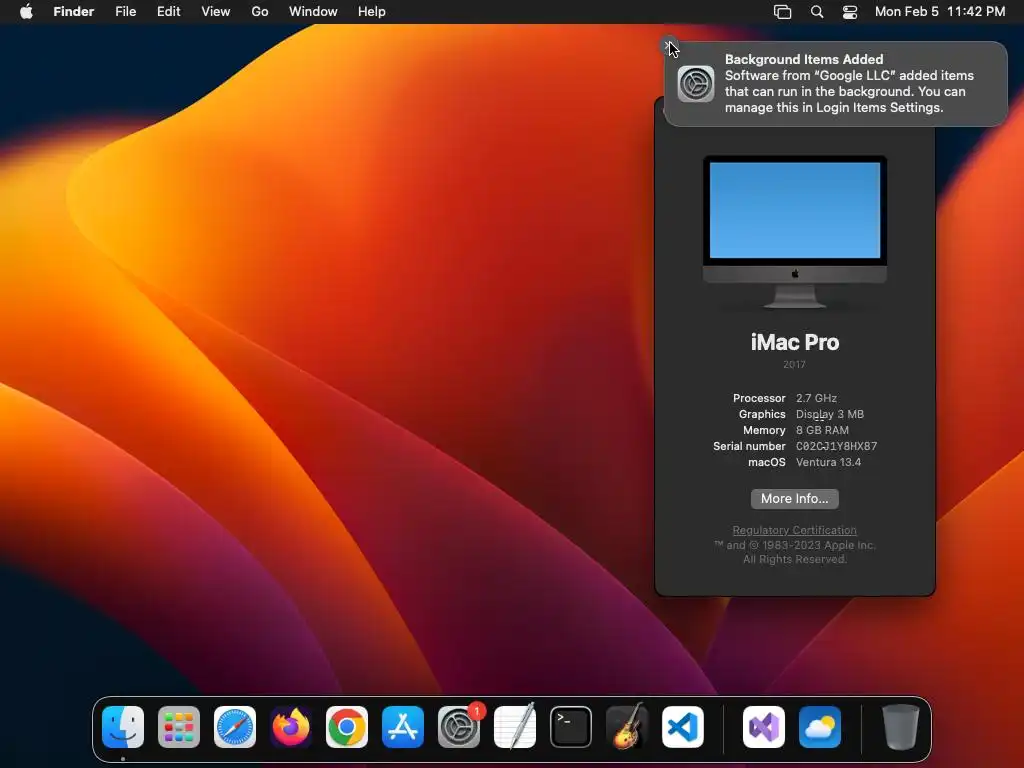Viewport: 1024px width, 768px height.
Task: Open Visual Studio from the Dock
Action: [x=763, y=727]
